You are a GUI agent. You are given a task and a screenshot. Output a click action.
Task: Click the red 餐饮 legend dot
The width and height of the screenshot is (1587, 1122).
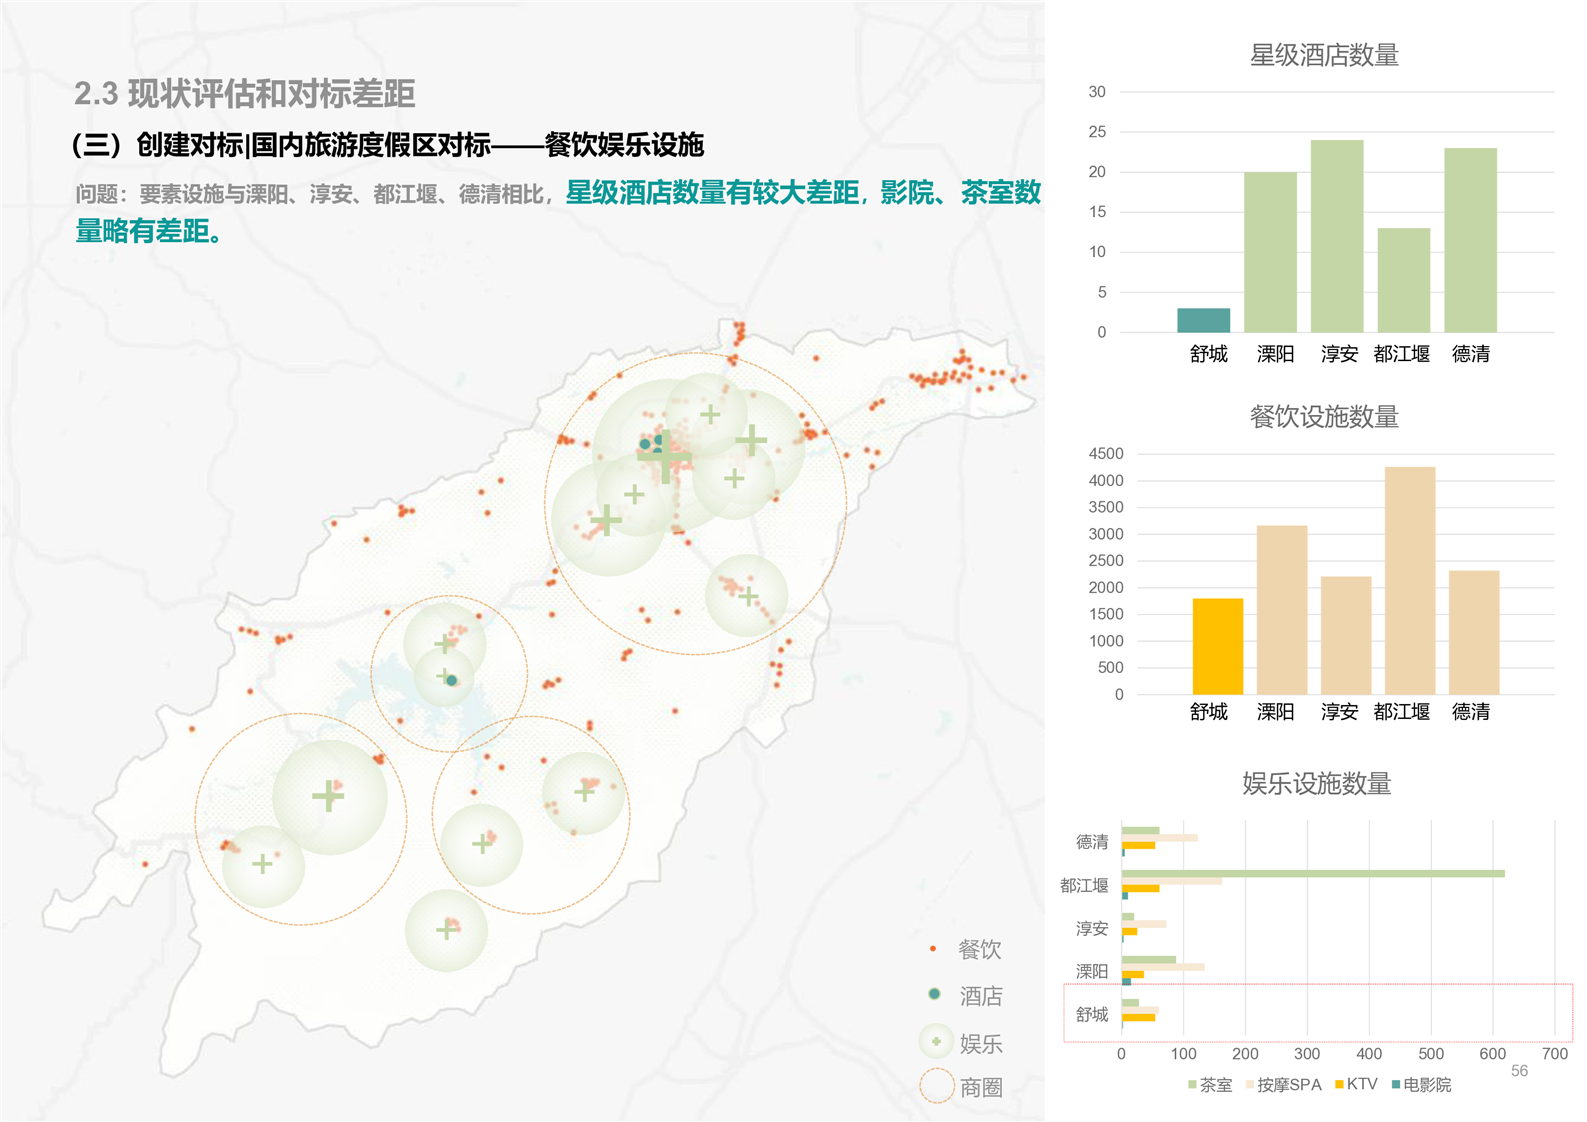[933, 948]
